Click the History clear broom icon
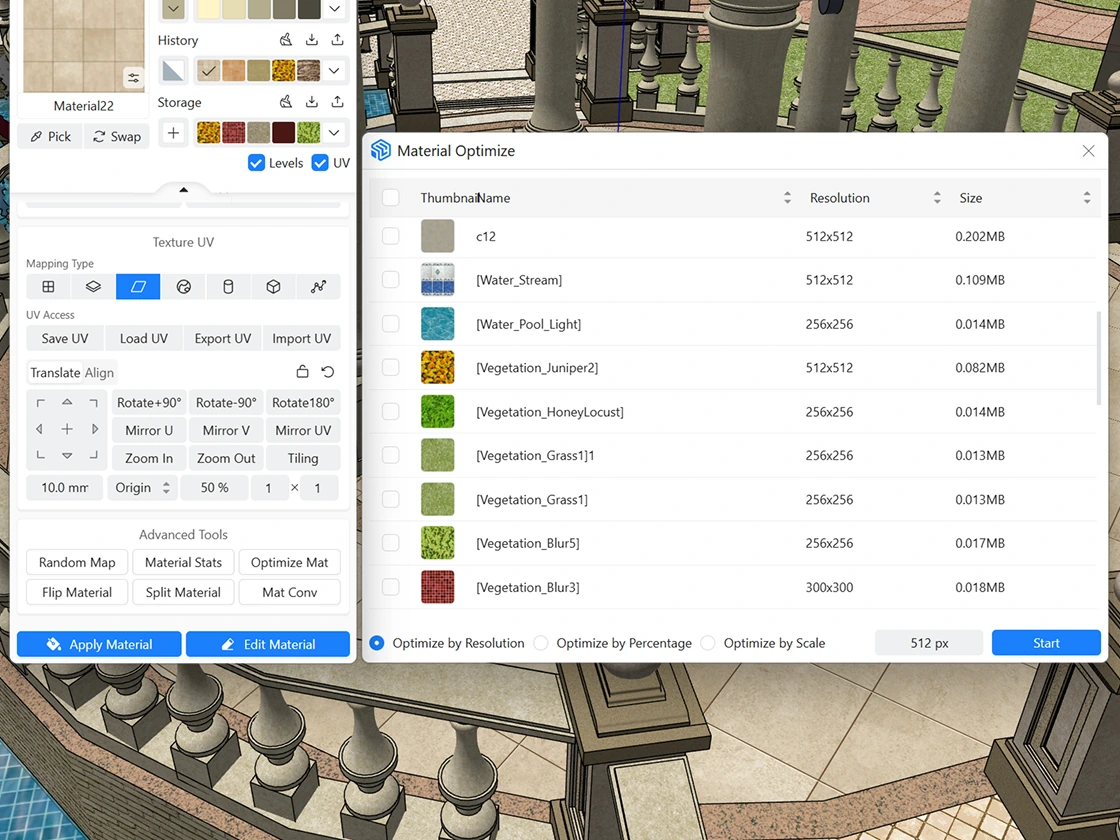Viewport: 1120px width, 840px height. [x=286, y=40]
